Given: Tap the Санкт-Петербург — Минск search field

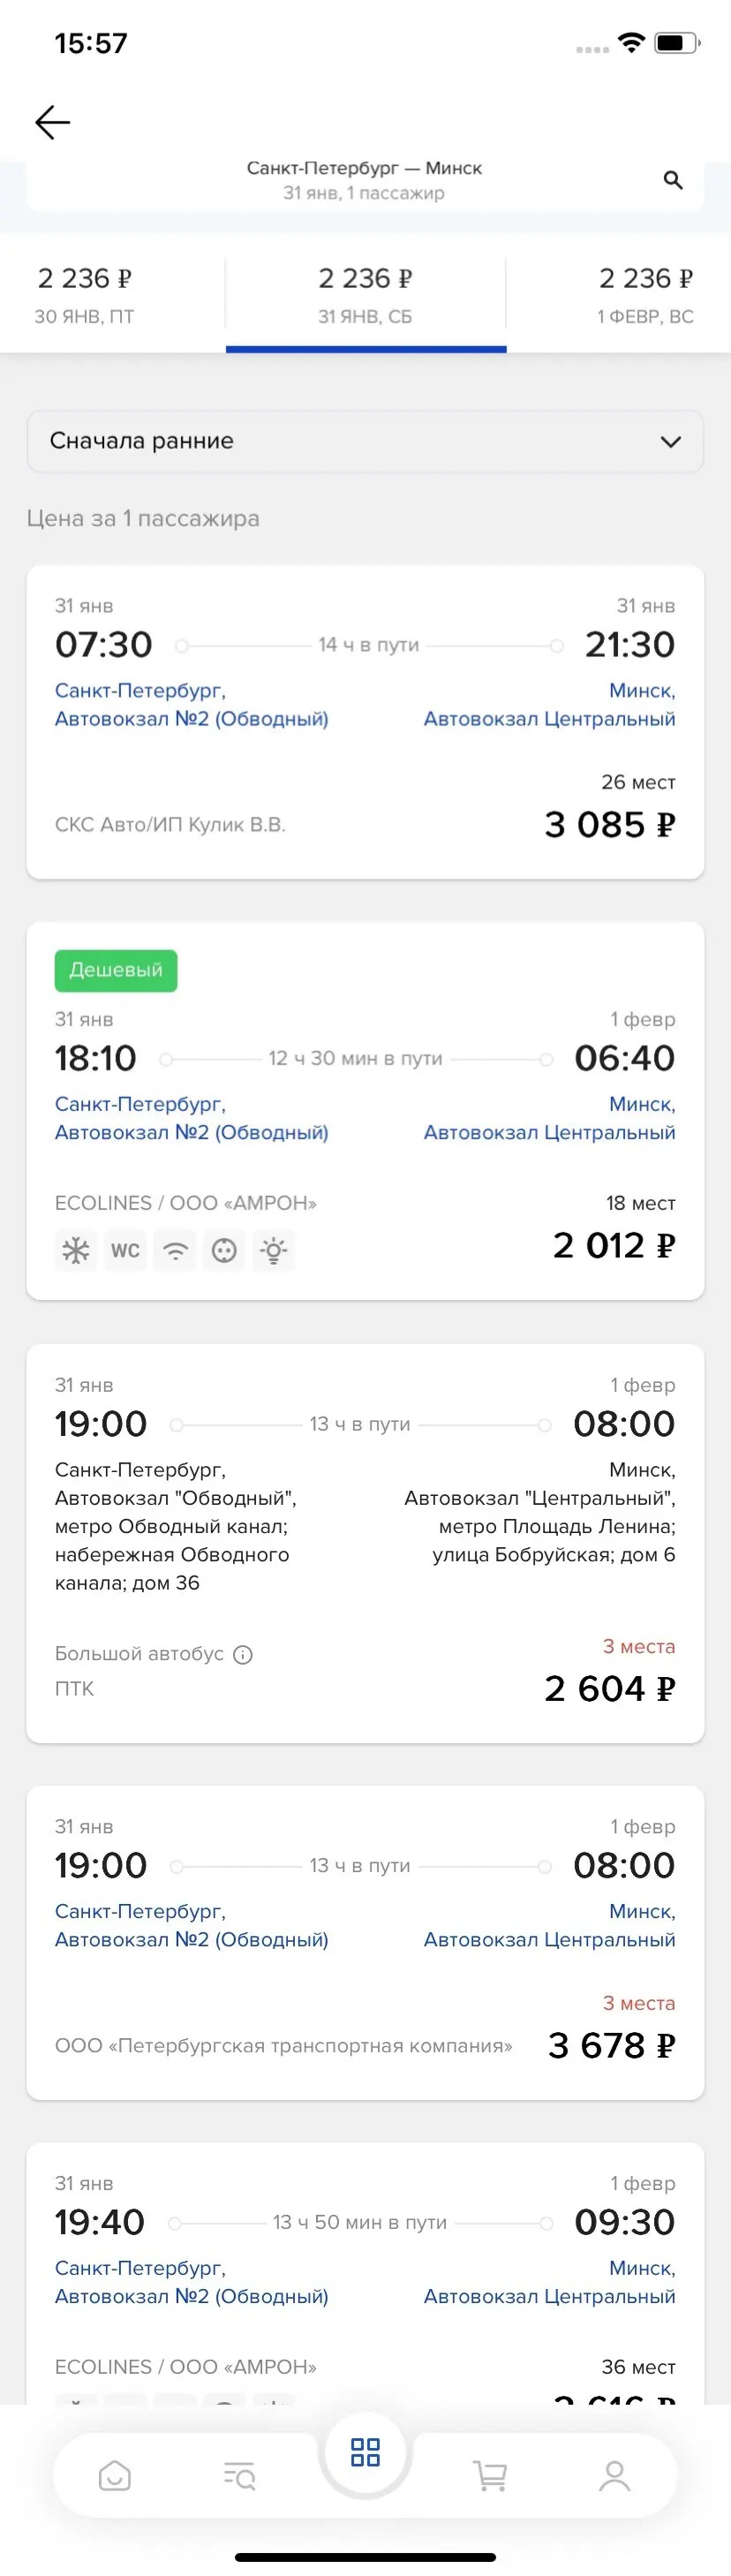Looking at the screenshot, I should coord(364,180).
